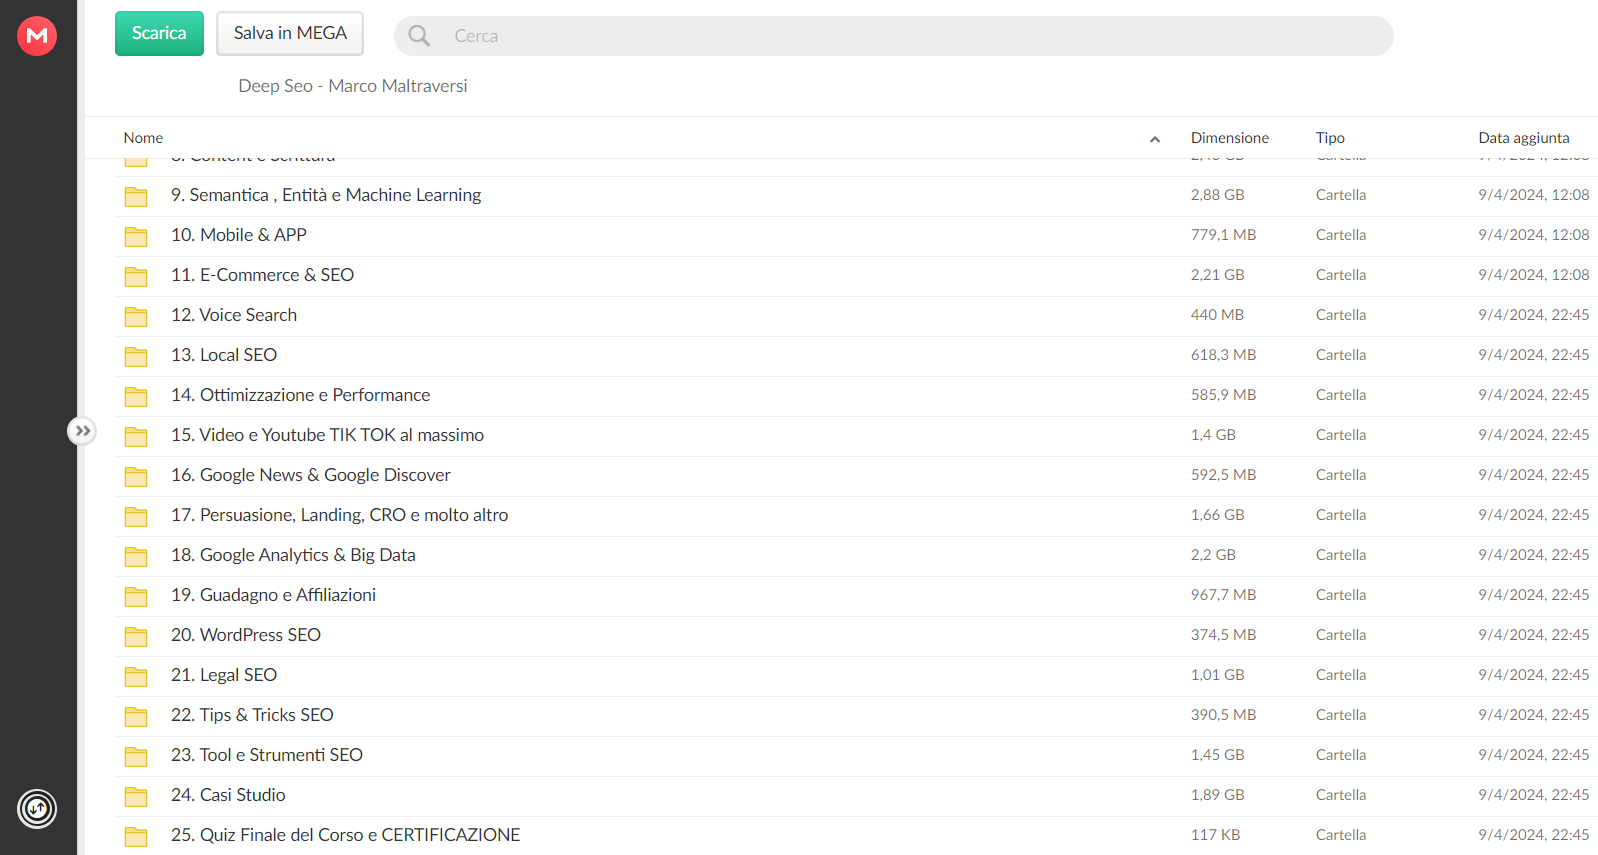Screen dimensions: 1598x855
Task: Click the 2,88 GB size value
Action: pyautogui.click(x=1217, y=195)
